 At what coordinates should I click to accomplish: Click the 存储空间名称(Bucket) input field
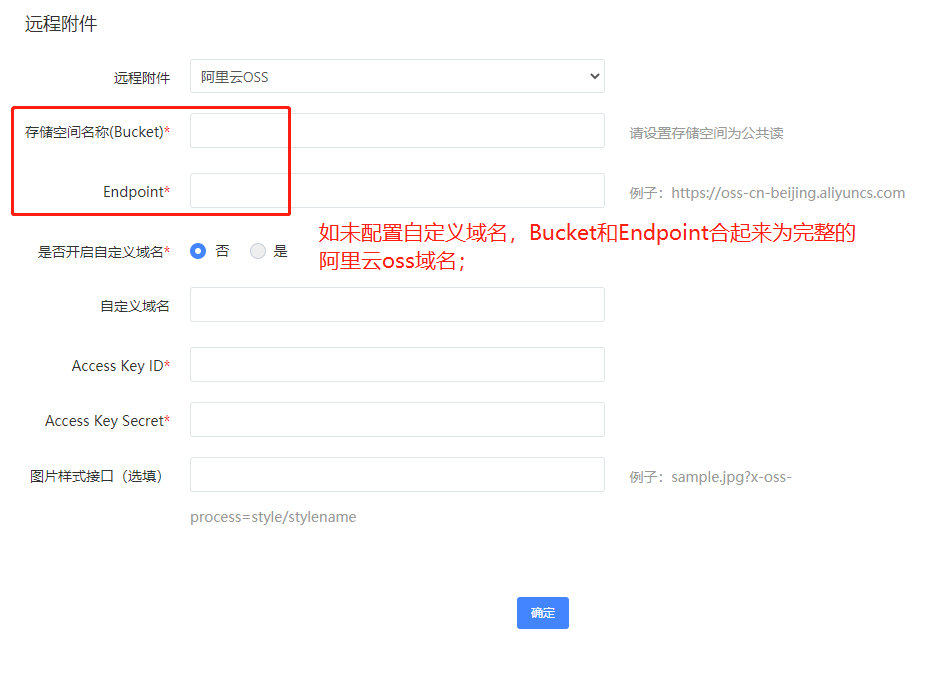click(x=397, y=131)
